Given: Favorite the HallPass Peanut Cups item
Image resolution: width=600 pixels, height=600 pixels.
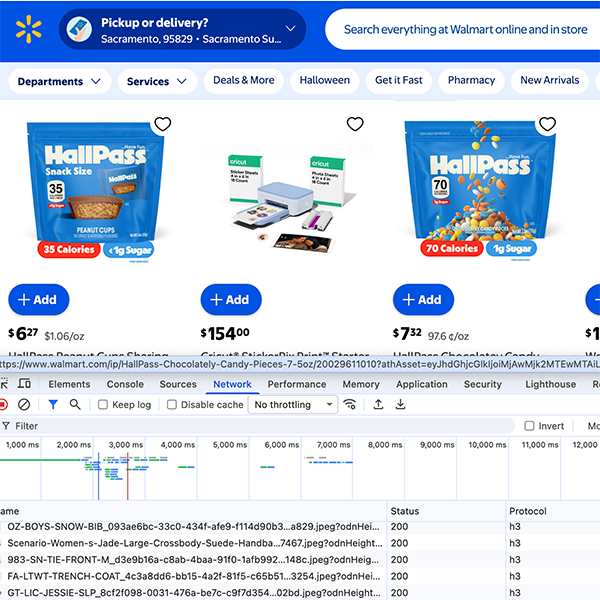Looking at the screenshot, I should coord(163,124).
